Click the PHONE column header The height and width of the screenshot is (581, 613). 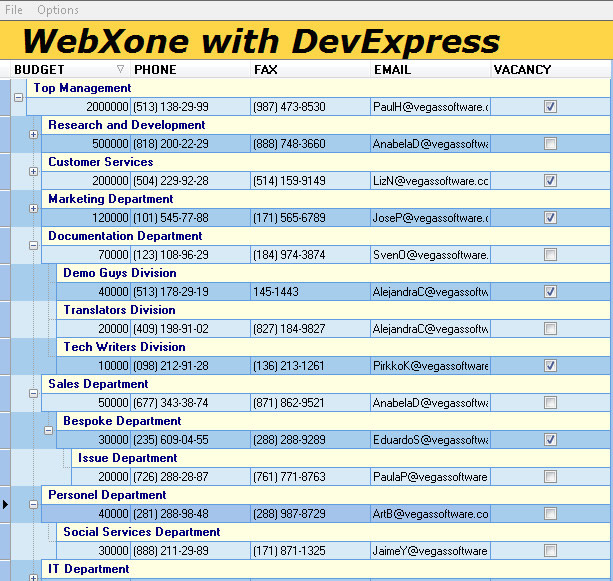point(190,69)
